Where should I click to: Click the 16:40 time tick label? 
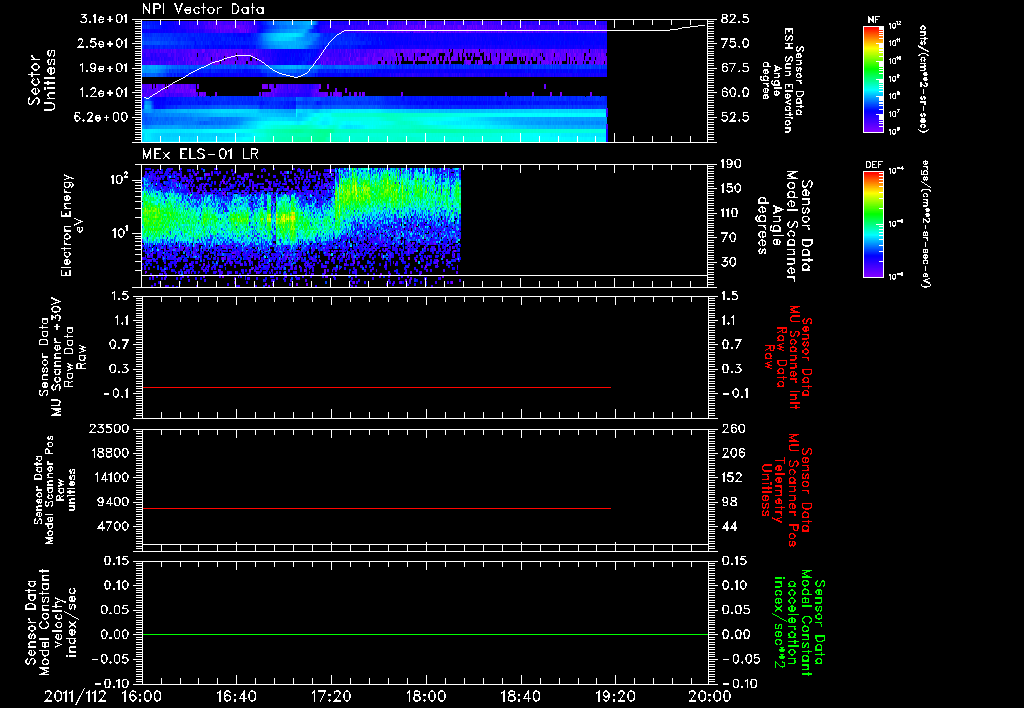pyautogui.click(x=236, y=696)
